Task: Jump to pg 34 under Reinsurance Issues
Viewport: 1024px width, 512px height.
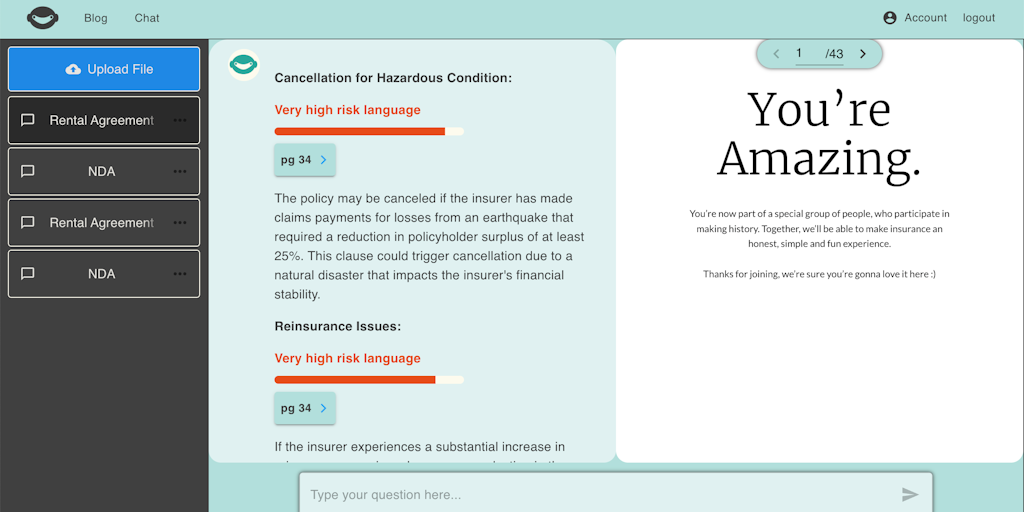Action: [304, 408]
